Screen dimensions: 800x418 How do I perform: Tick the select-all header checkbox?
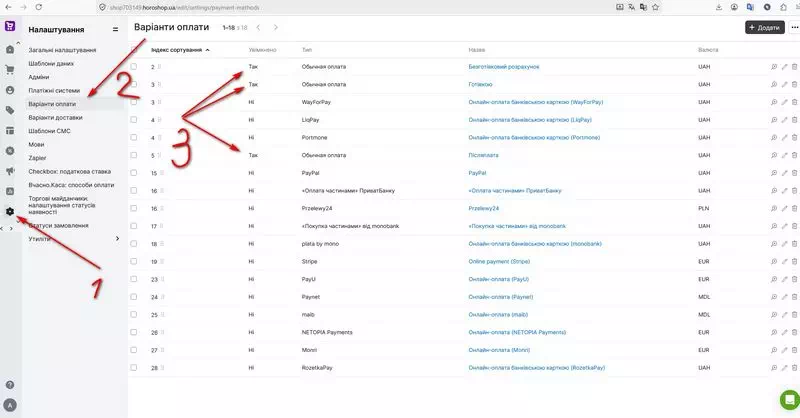[134, 50]
